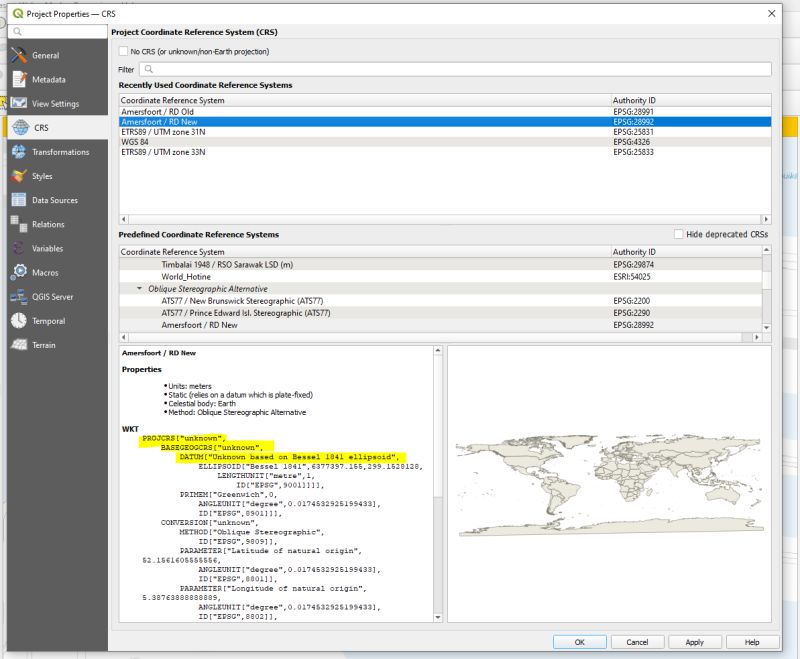Viewport: 800px width, 659px height.
Task: Select WGS 84 in recent list
Action: 445,142
